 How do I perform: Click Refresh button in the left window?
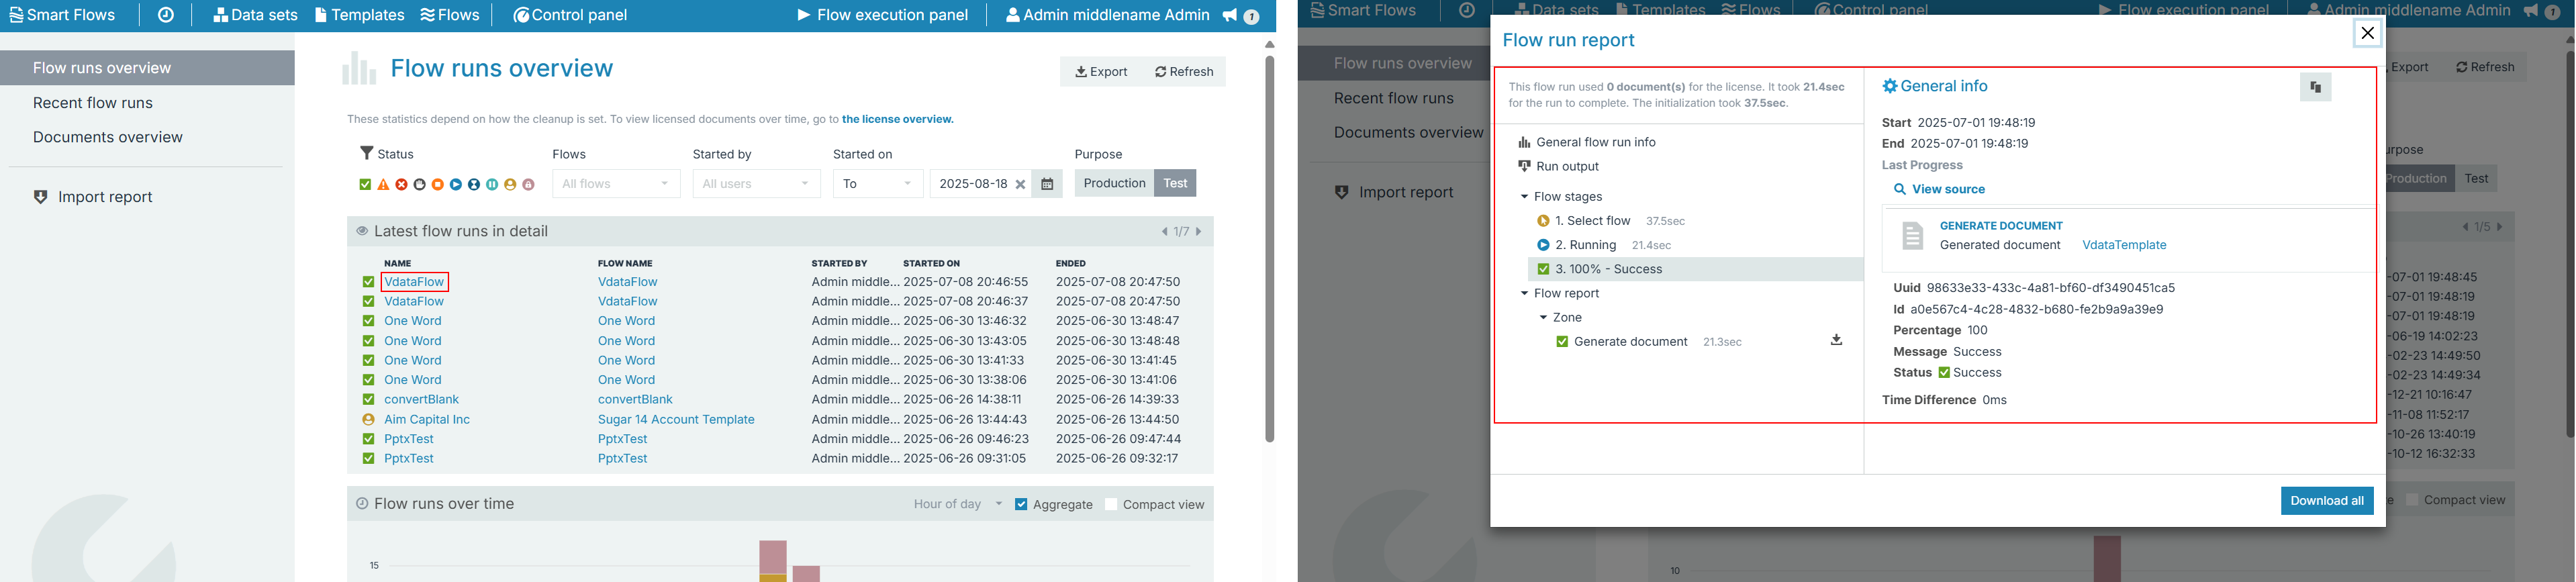click(x=1184, y=72)
